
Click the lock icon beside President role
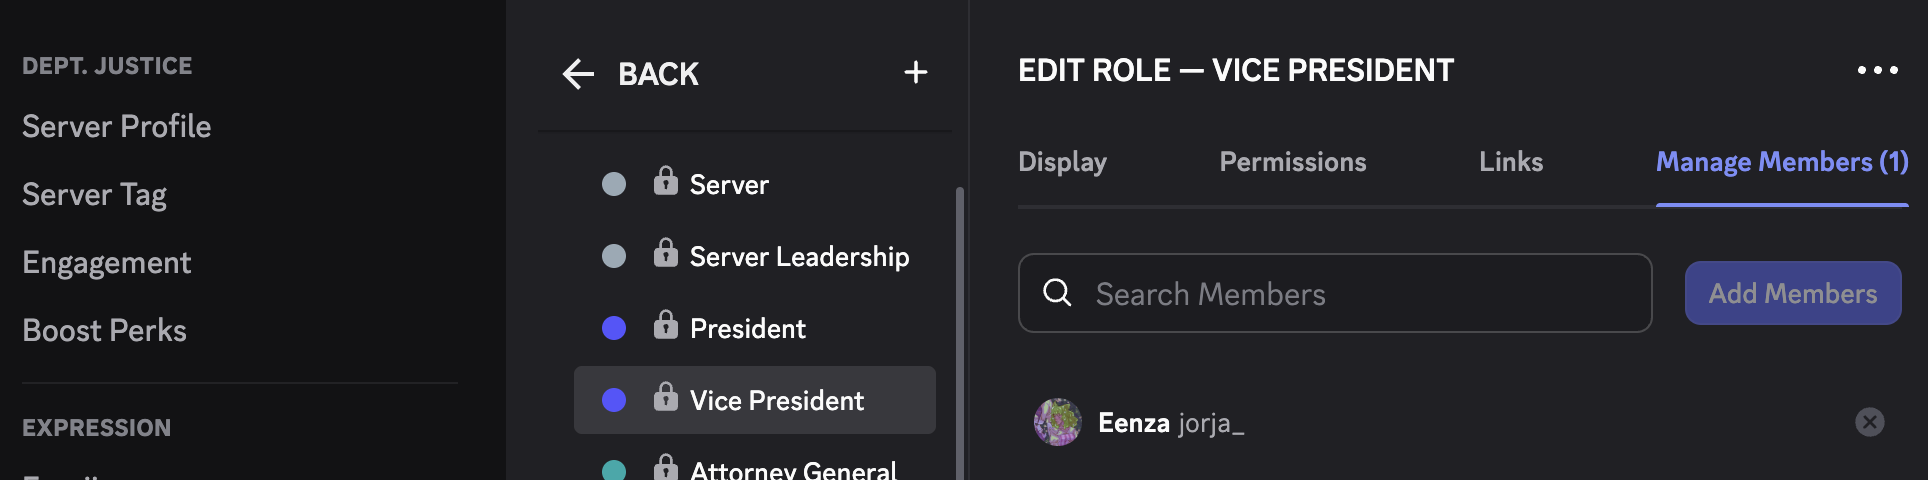click(x=665, y=325)
